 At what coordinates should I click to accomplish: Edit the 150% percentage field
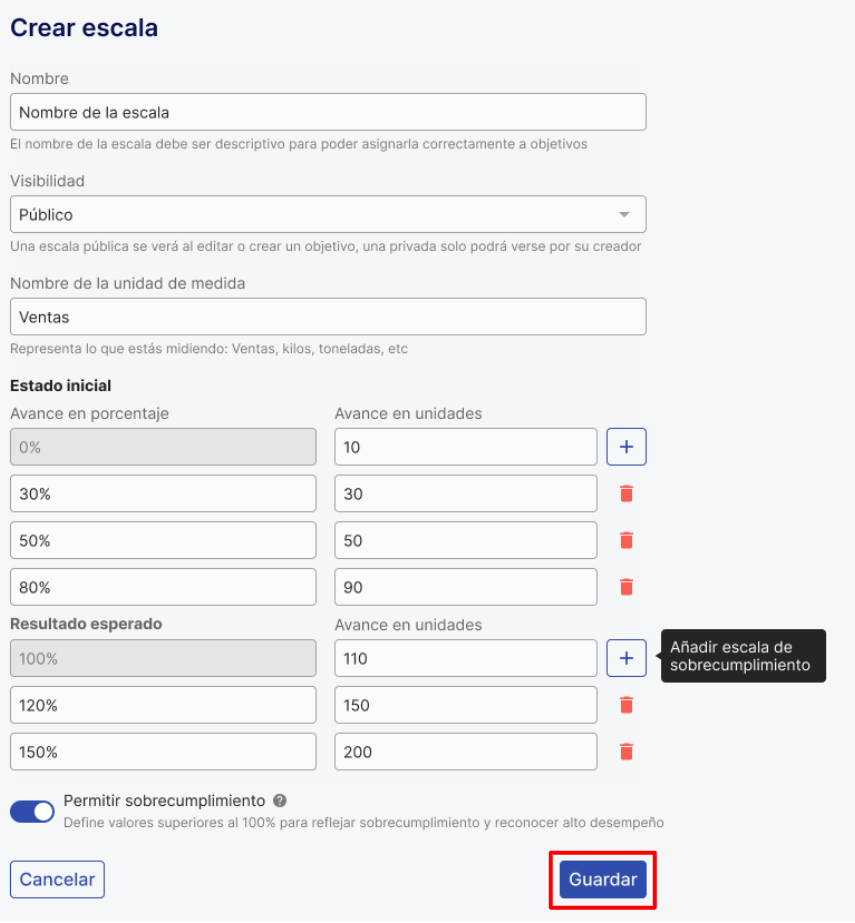click(x=163, y=752)
